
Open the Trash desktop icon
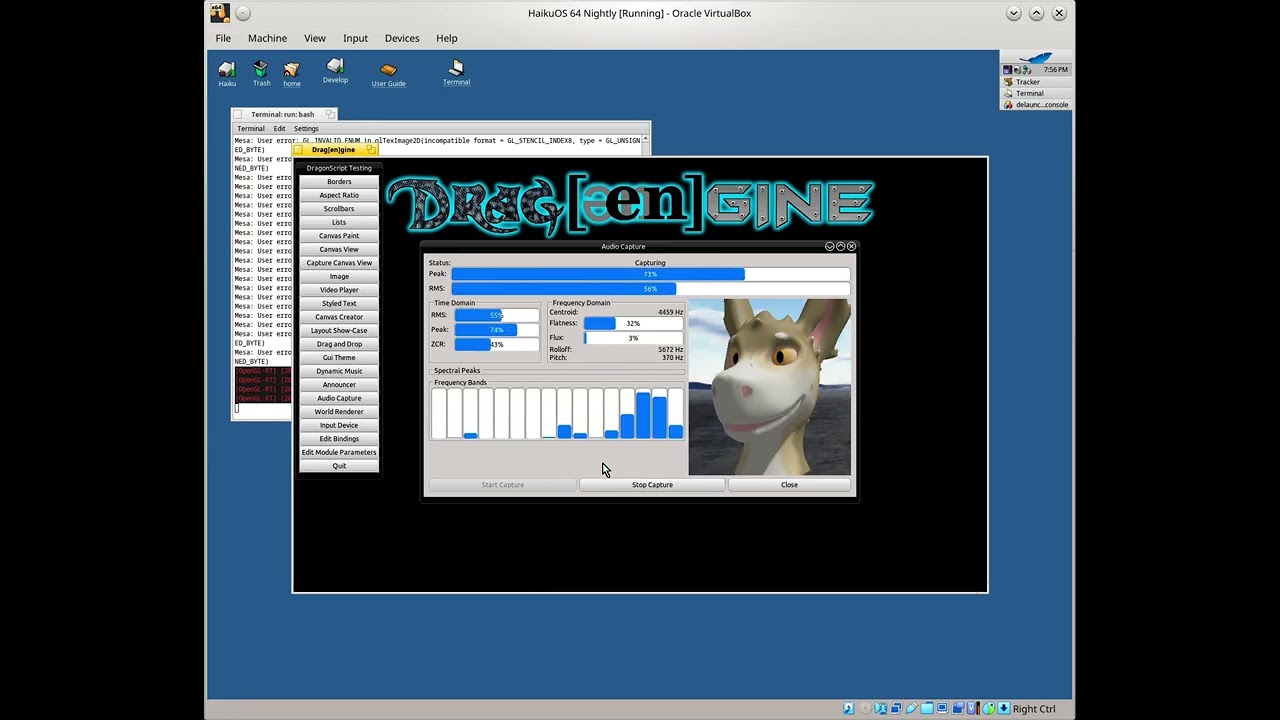[x=261, y=73]
